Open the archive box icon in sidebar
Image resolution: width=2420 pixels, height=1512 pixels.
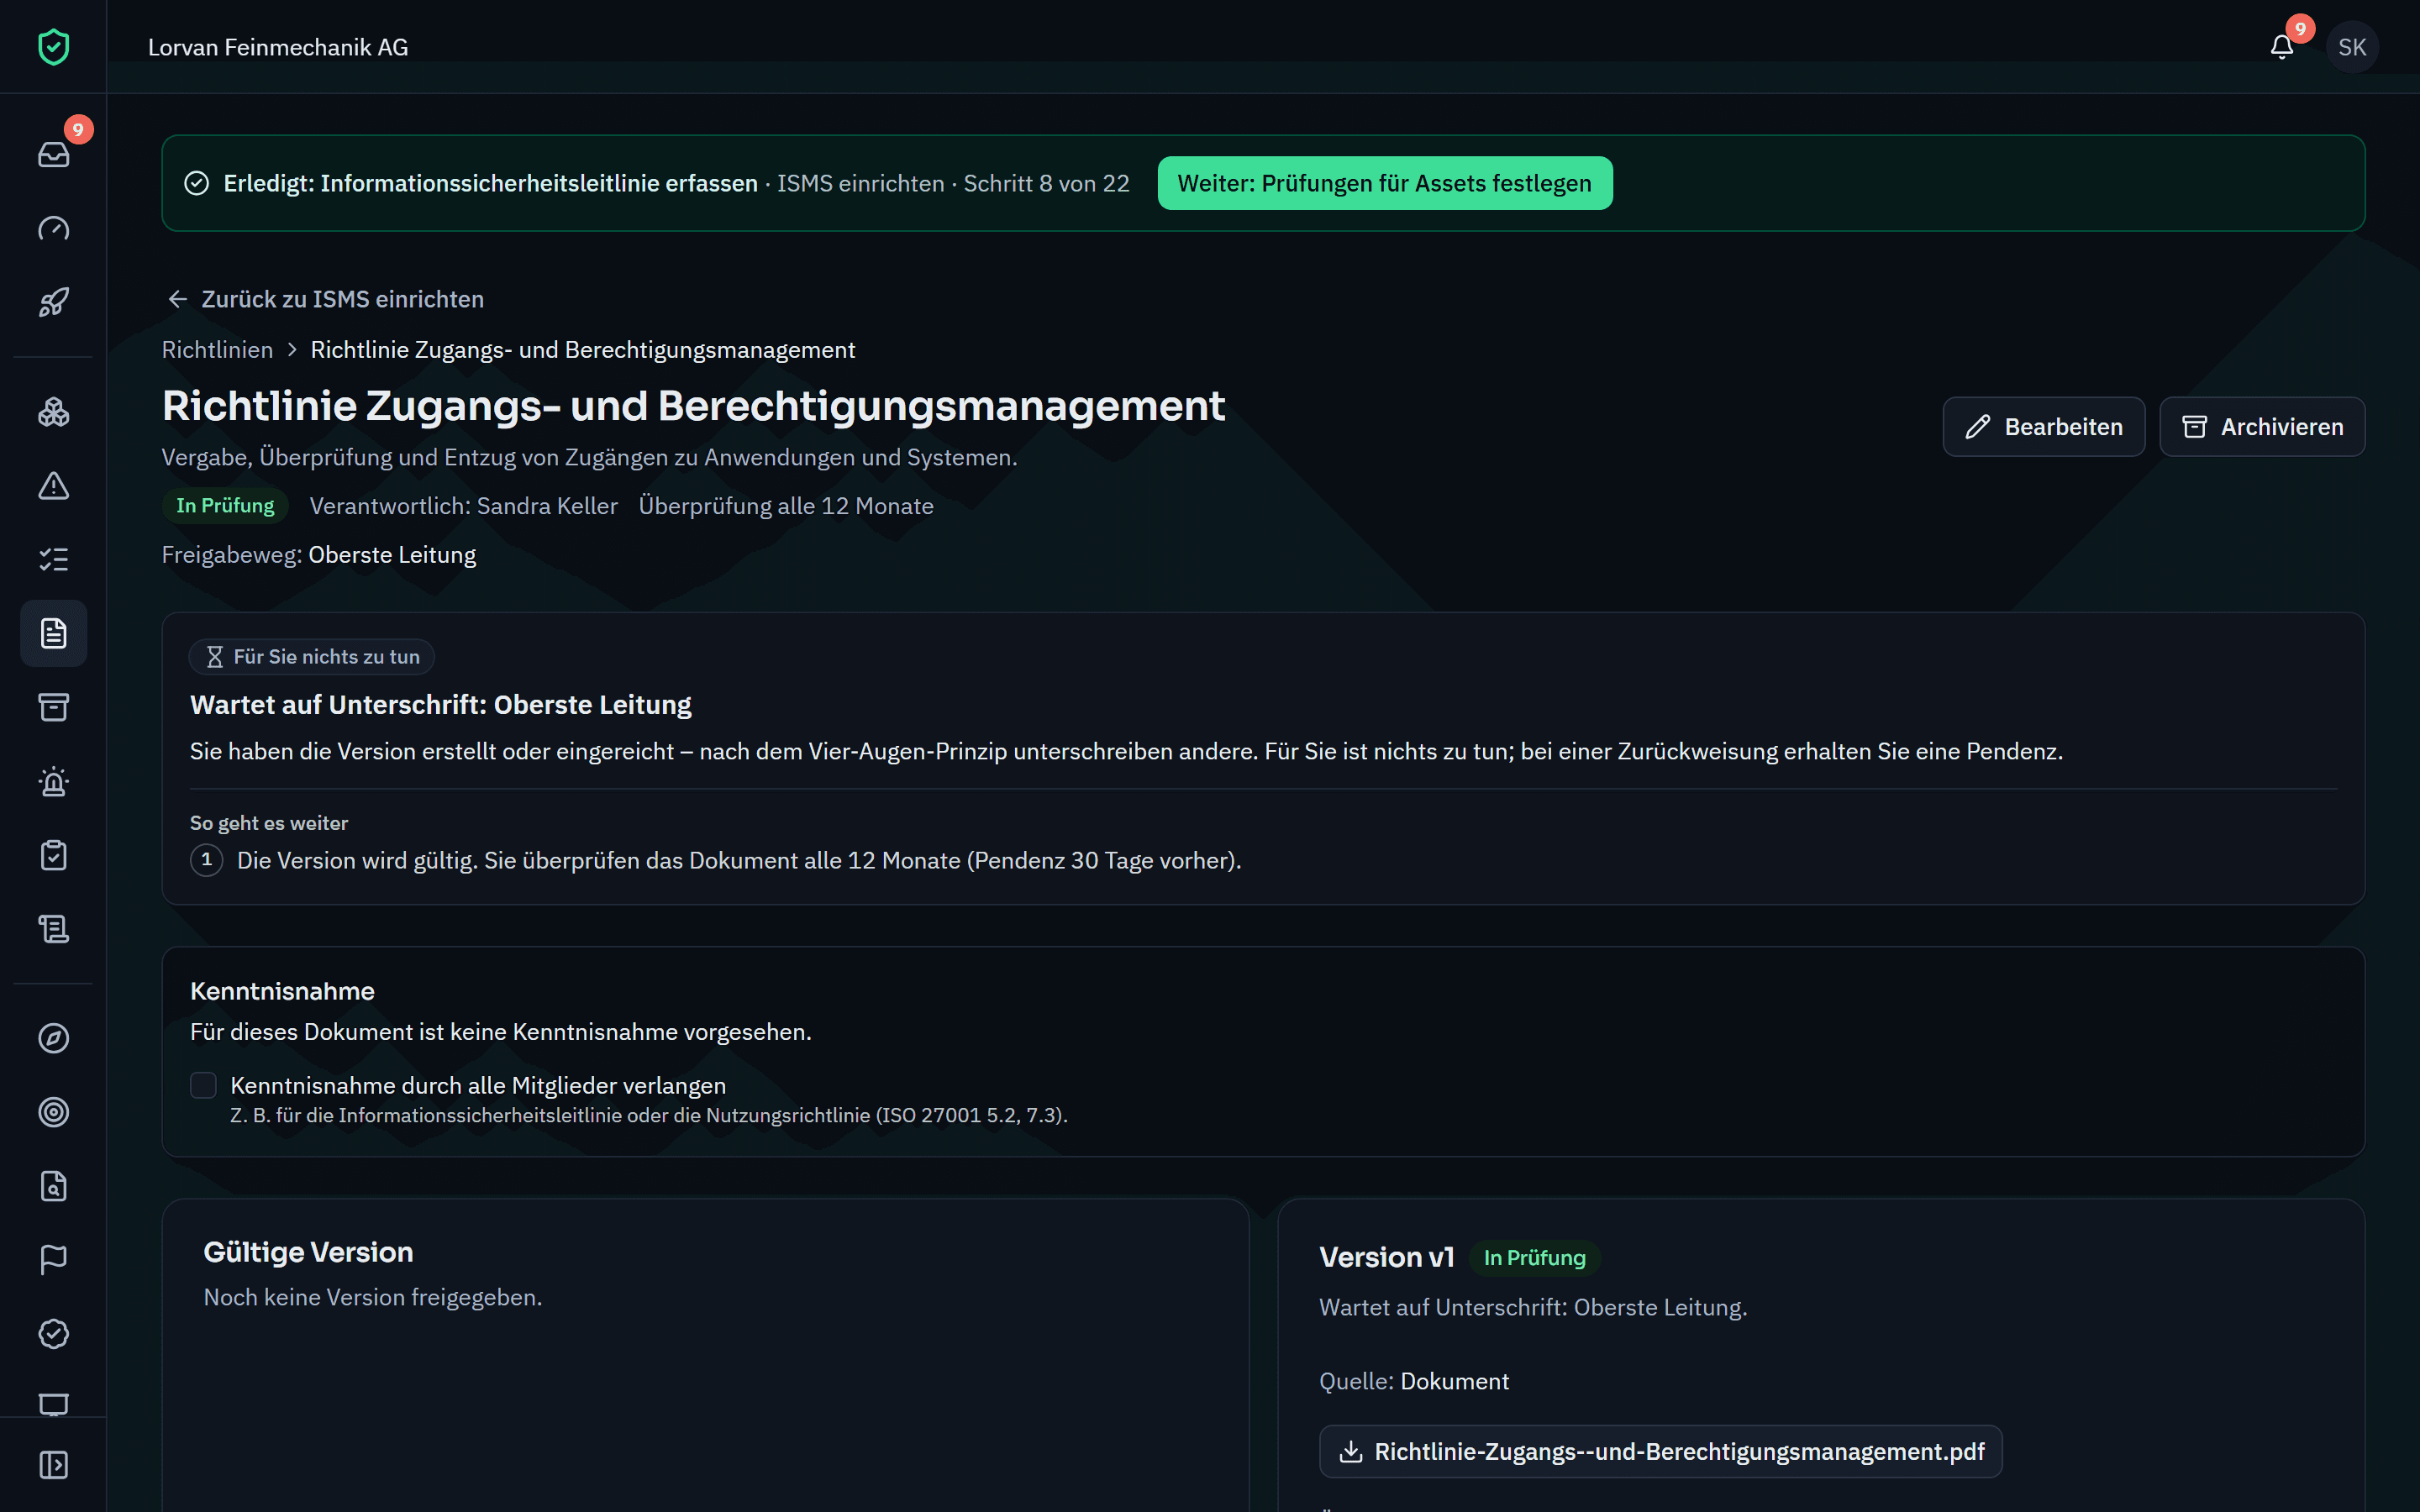(53, 708)
